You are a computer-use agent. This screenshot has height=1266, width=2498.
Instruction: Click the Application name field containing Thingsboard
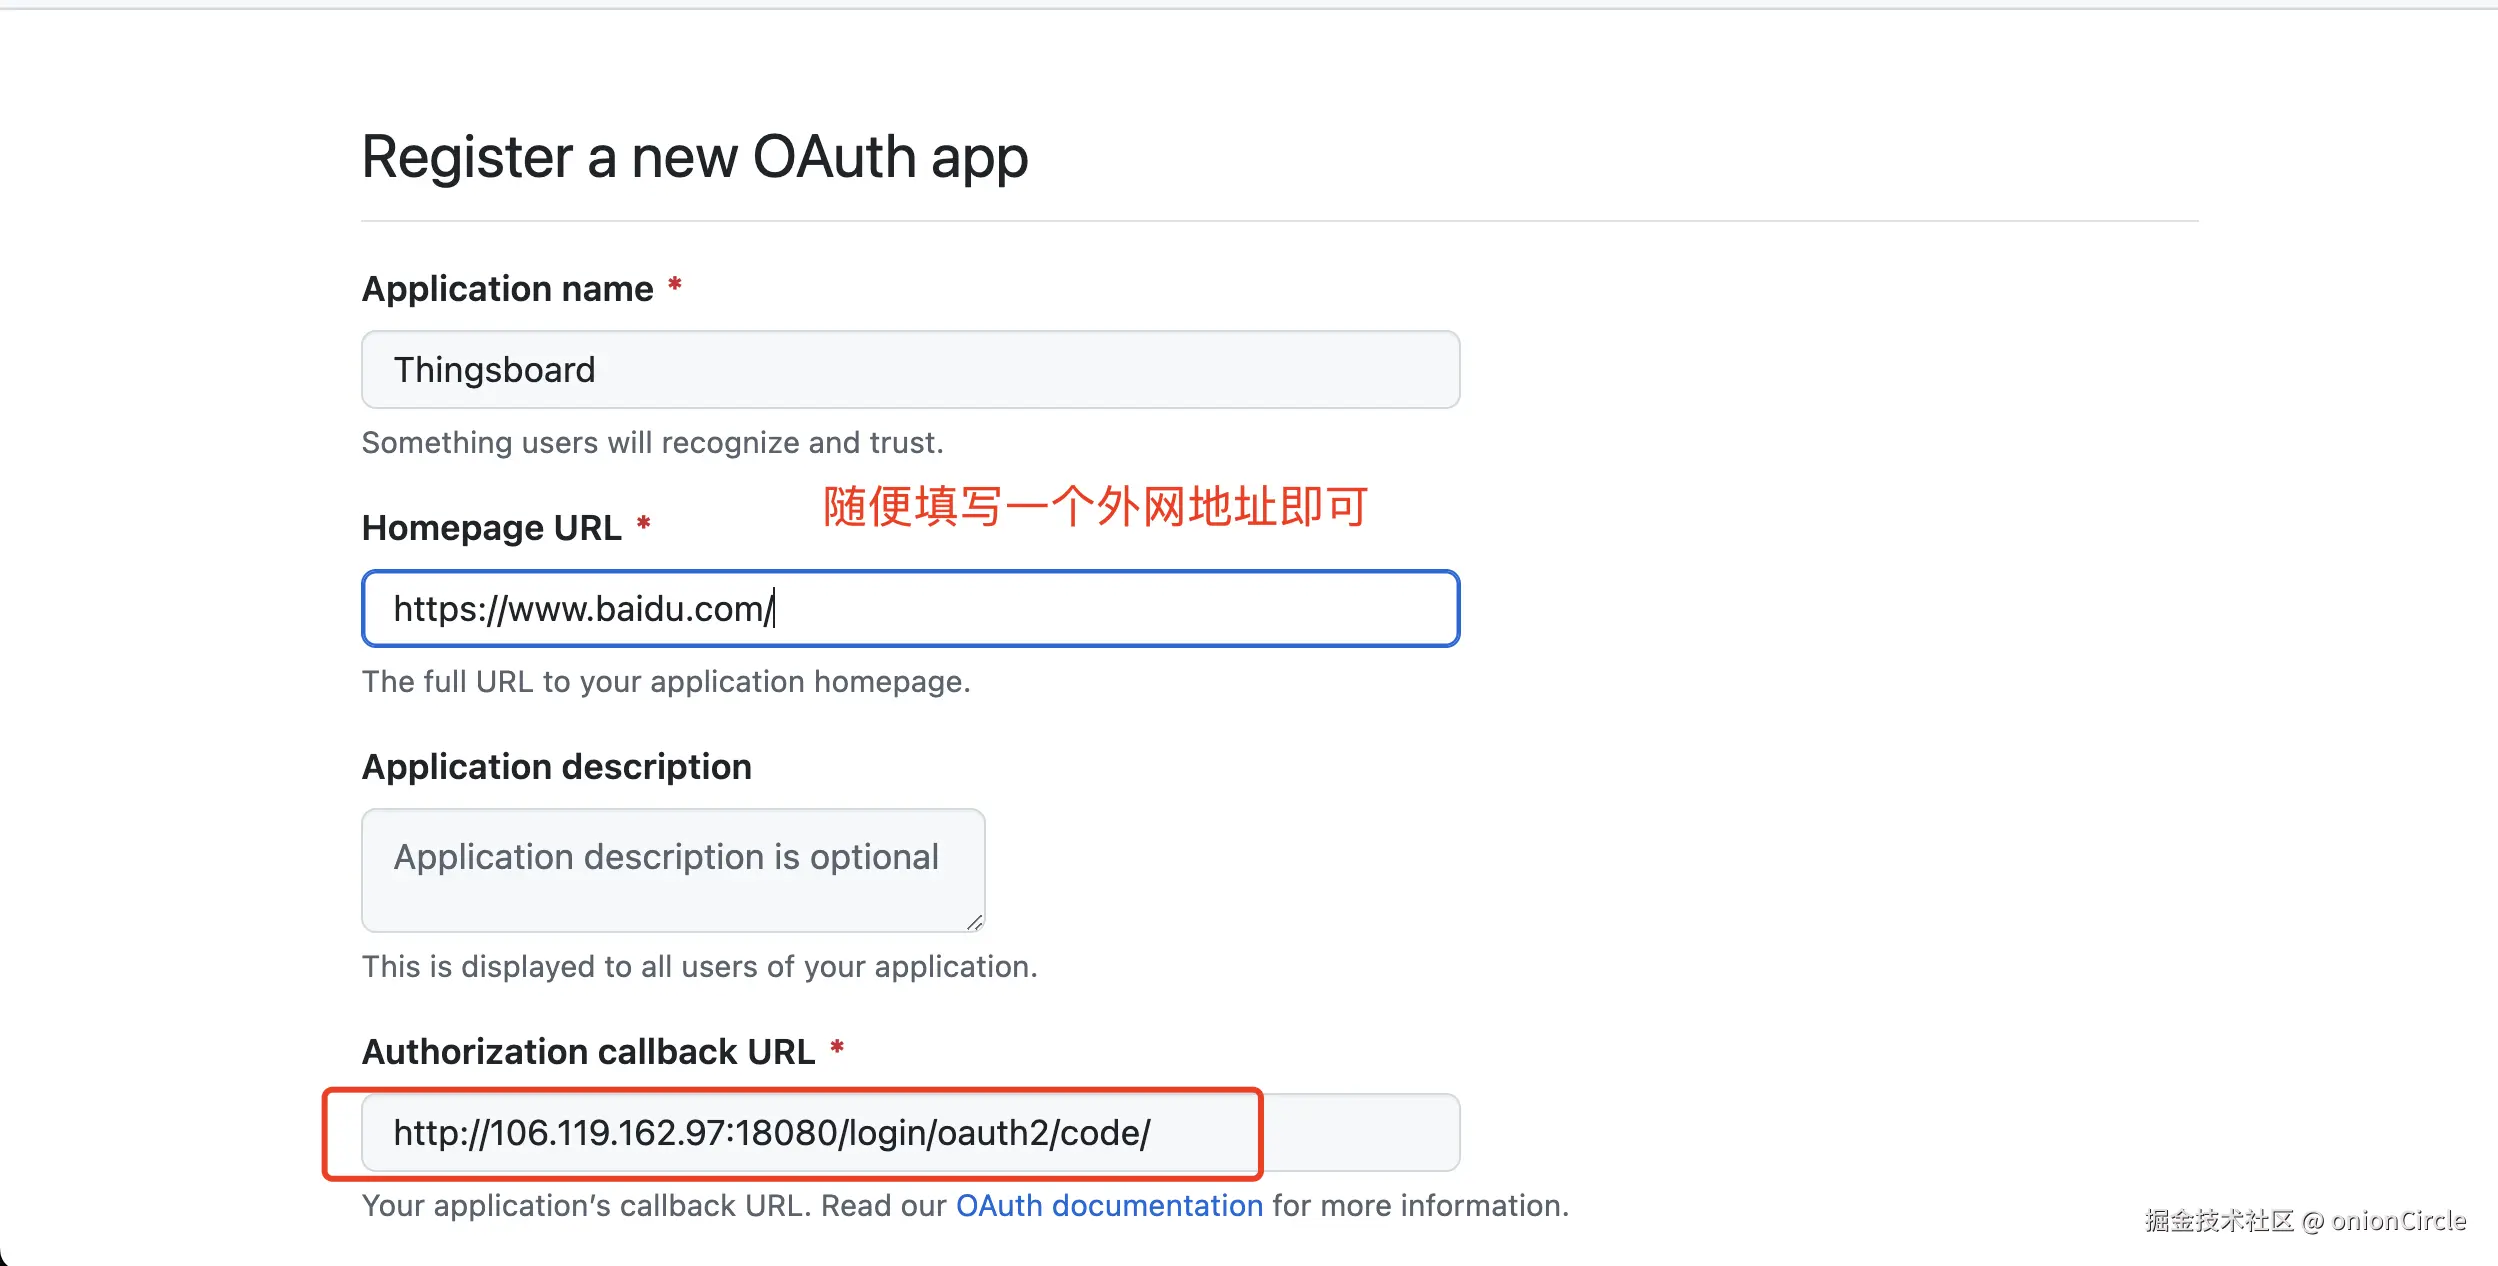910,369
